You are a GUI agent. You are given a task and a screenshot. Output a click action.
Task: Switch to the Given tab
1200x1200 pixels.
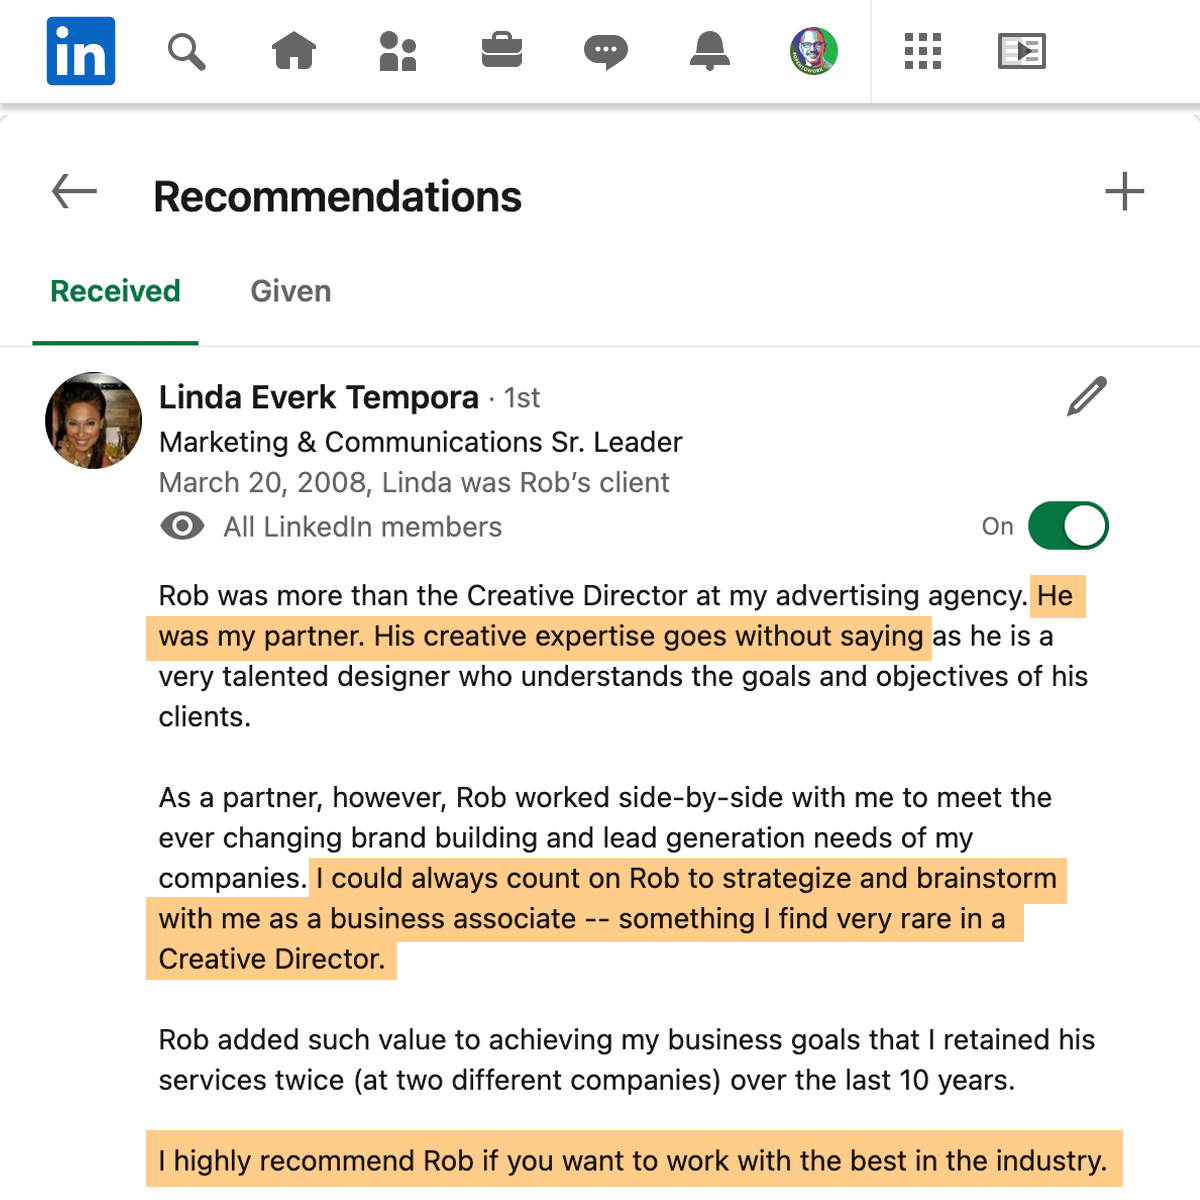[x=291, y=291]
